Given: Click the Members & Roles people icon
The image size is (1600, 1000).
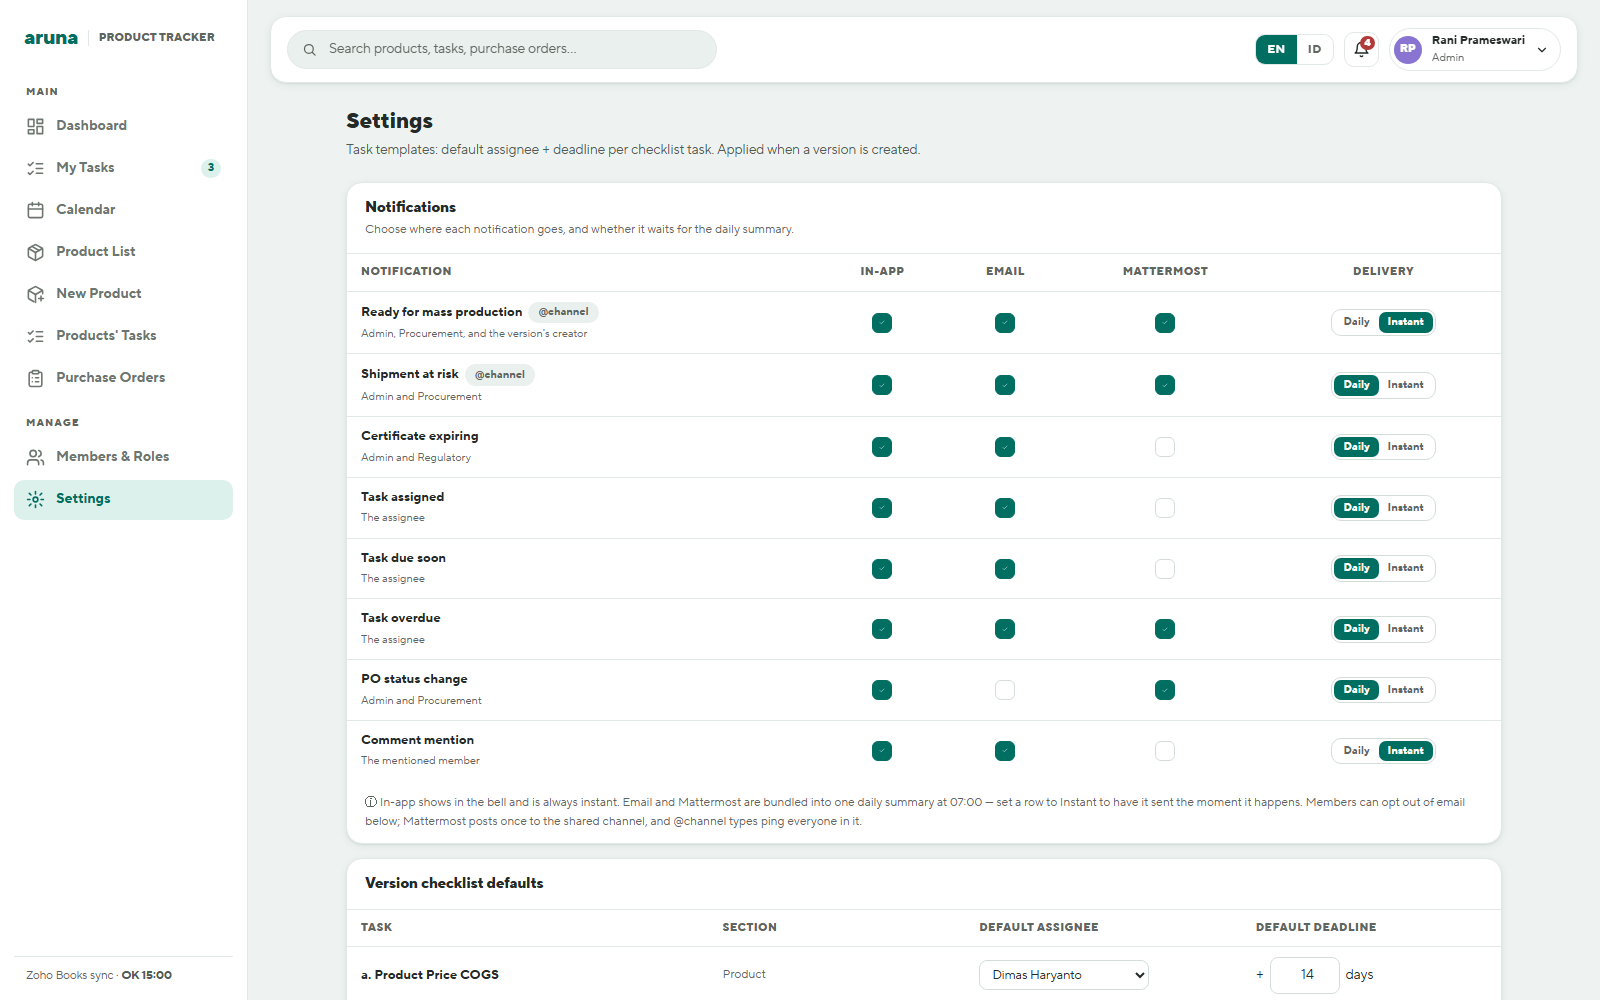Looking at the screenshot, I should click(x=36, y=457).
